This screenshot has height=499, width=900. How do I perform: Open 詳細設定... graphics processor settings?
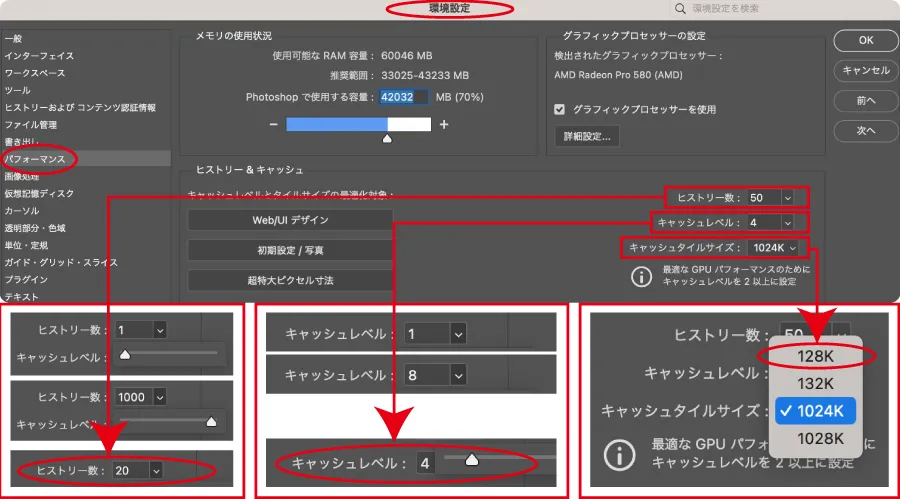[587, 135]
